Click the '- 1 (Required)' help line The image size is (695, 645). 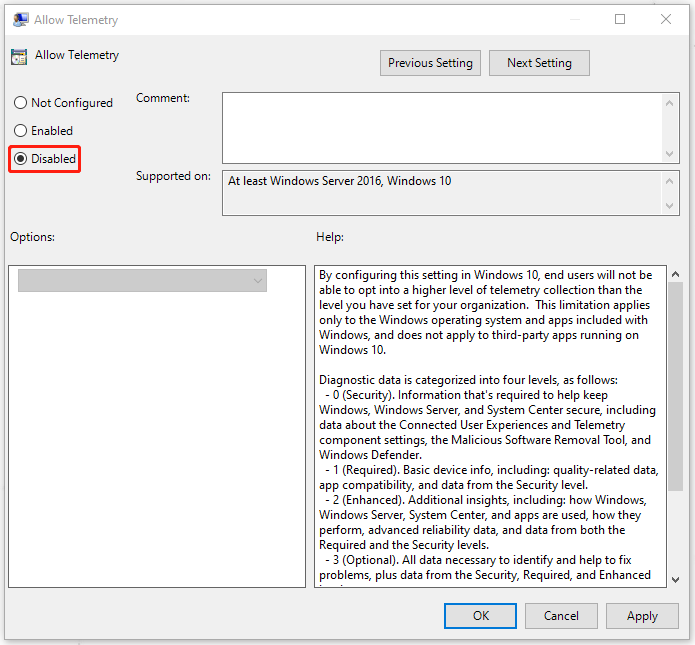click(492, 470)
